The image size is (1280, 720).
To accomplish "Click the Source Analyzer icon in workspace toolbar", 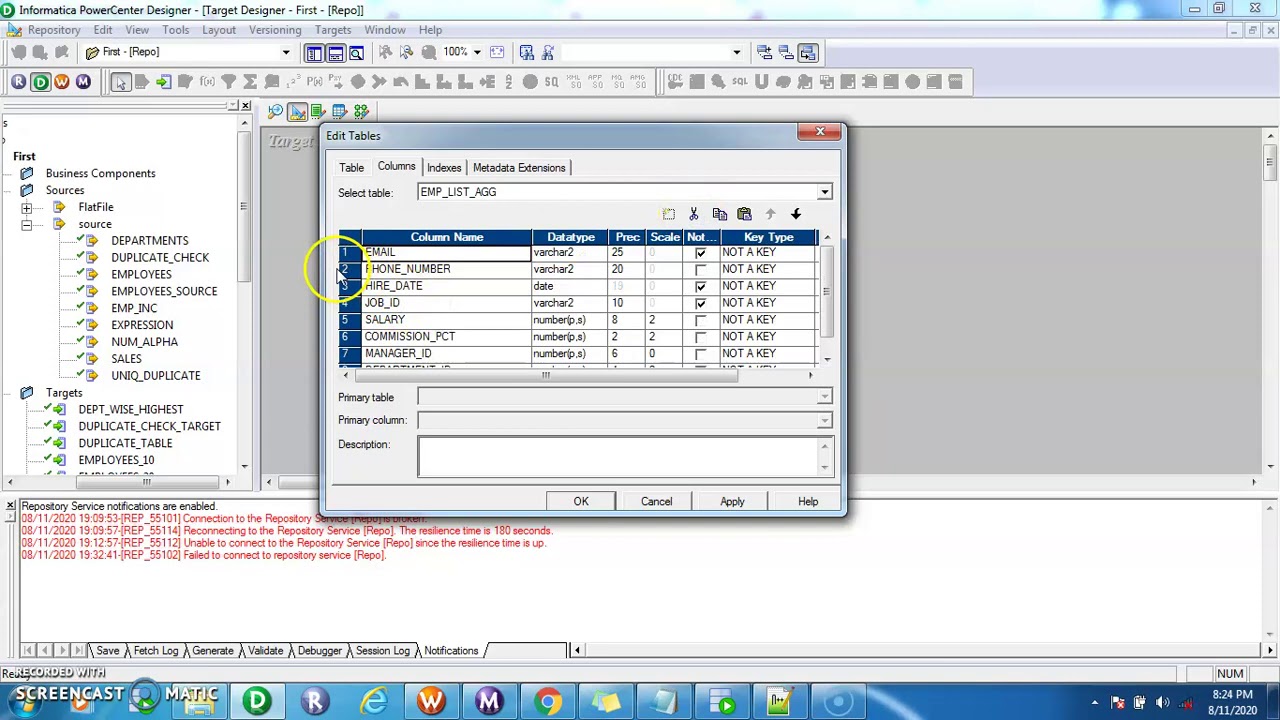I will [275, 111].
